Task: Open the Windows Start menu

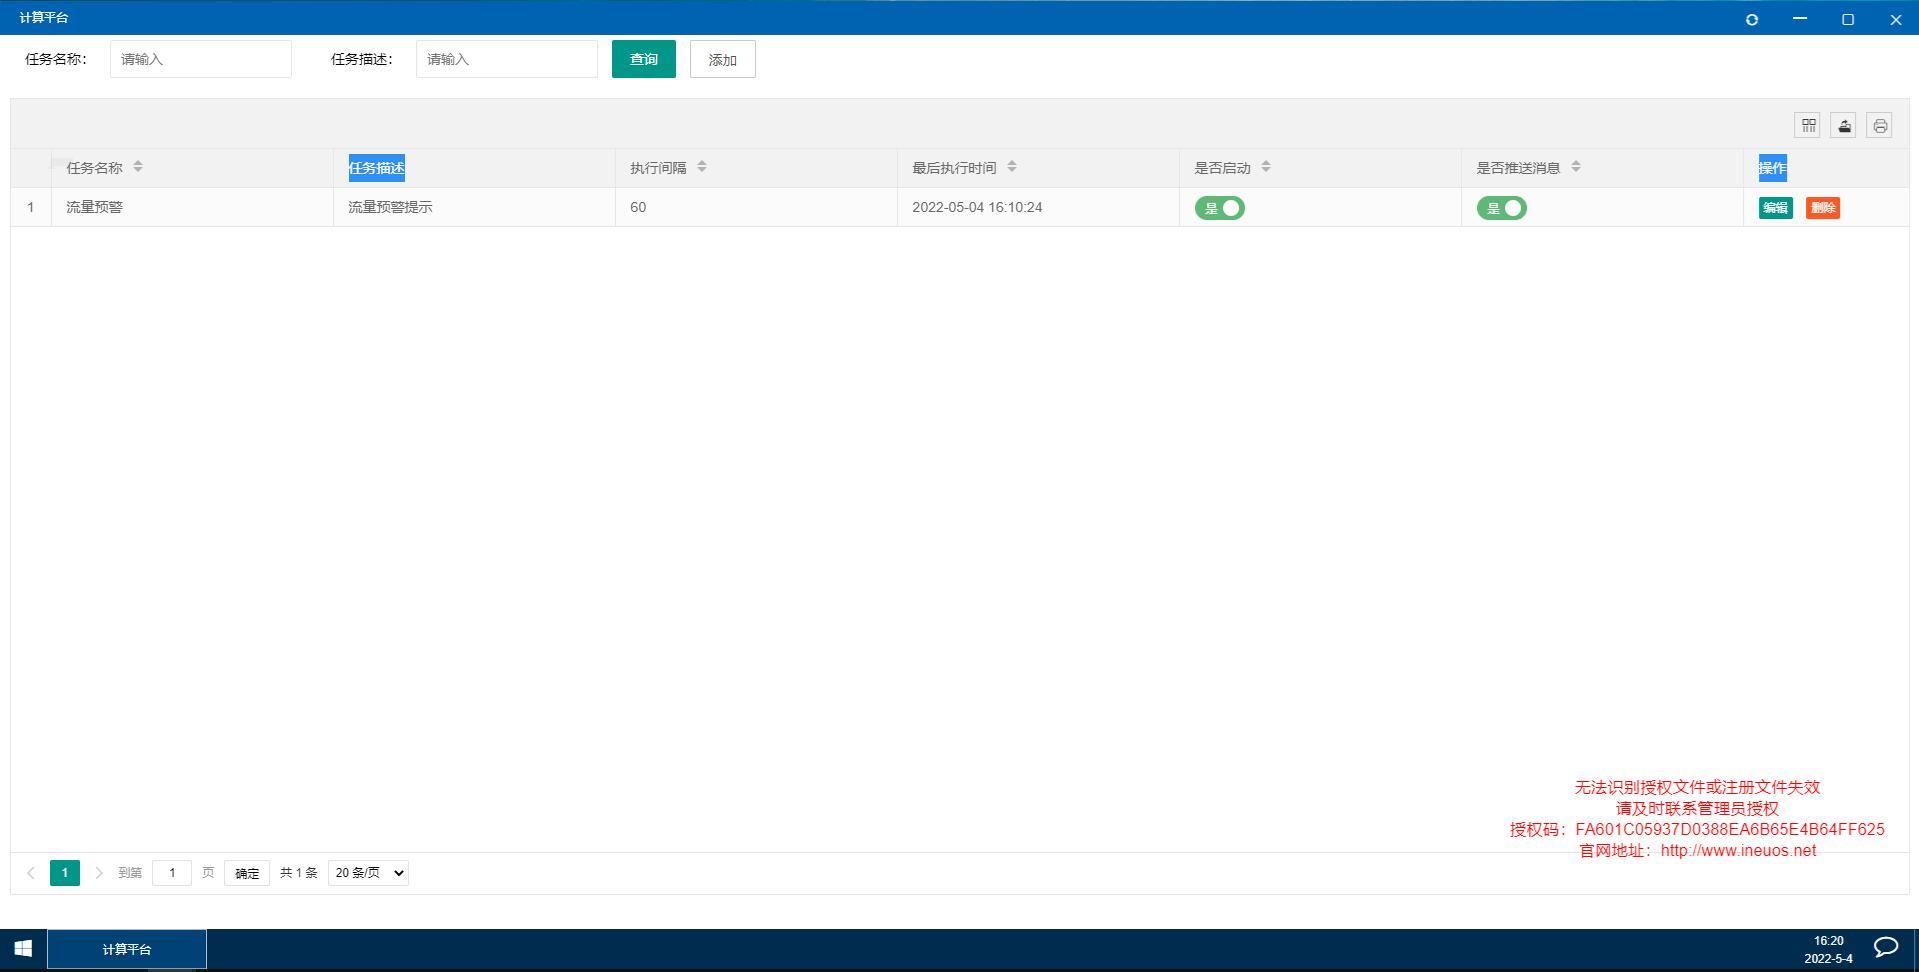Action: point(23,949)
